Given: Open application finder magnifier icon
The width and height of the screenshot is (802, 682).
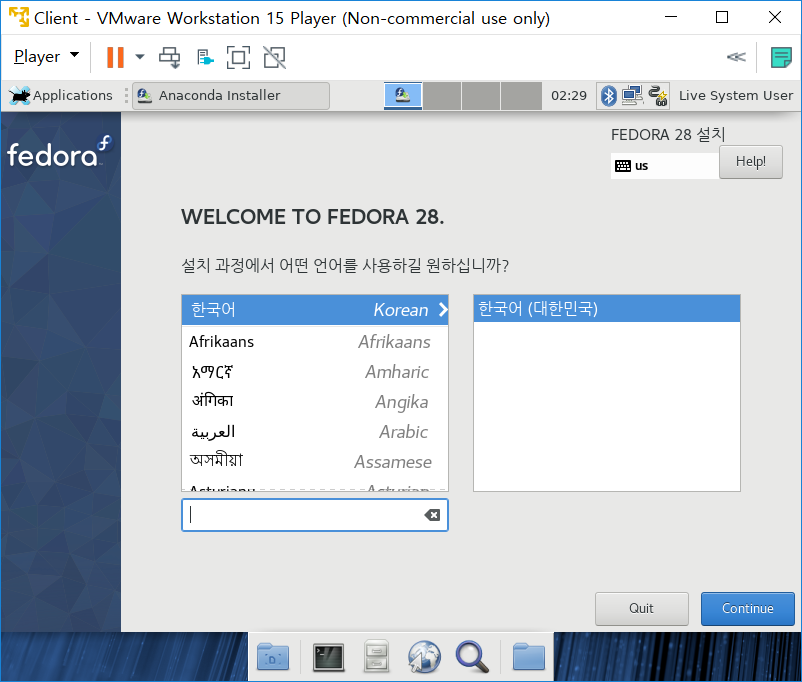Looking at the screenshot, I should 472,656.
